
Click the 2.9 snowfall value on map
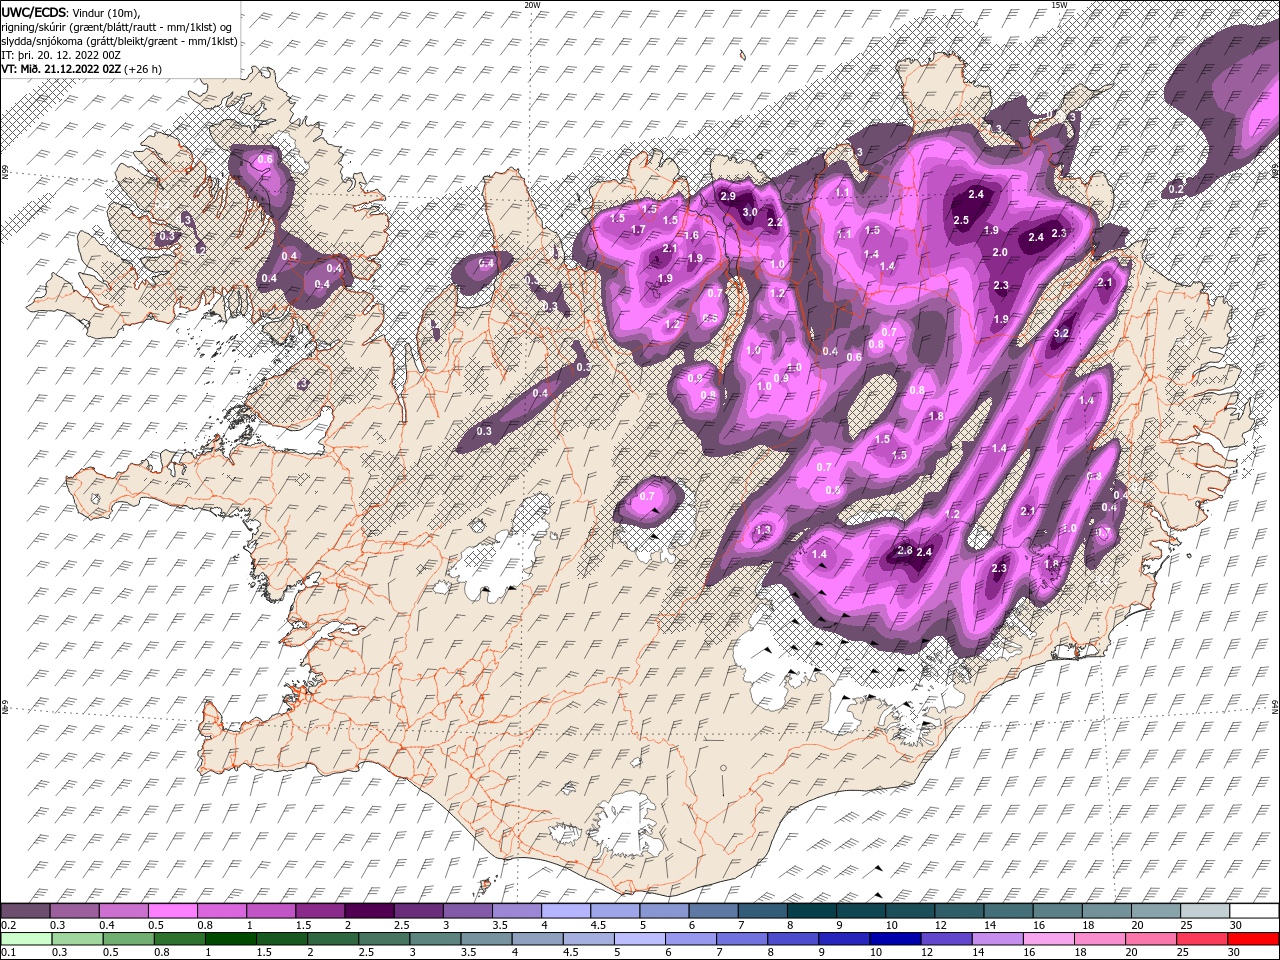(728, 197)
